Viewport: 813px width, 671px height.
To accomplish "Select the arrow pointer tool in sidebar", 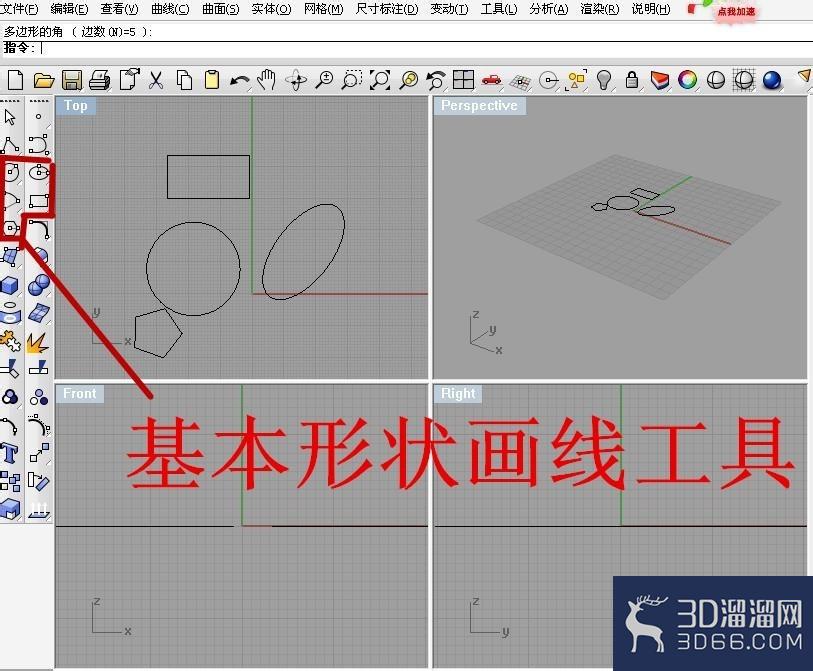I will click(x=10, y=117).
